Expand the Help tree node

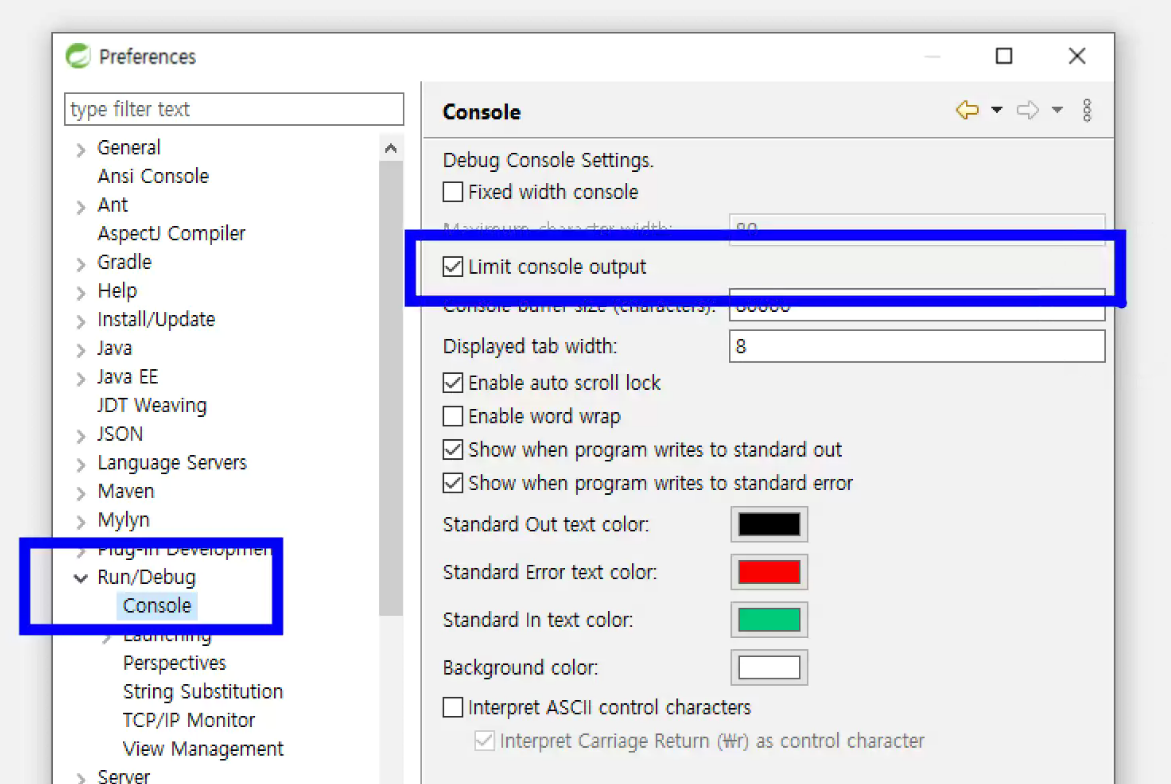click(x=81, y=293)
